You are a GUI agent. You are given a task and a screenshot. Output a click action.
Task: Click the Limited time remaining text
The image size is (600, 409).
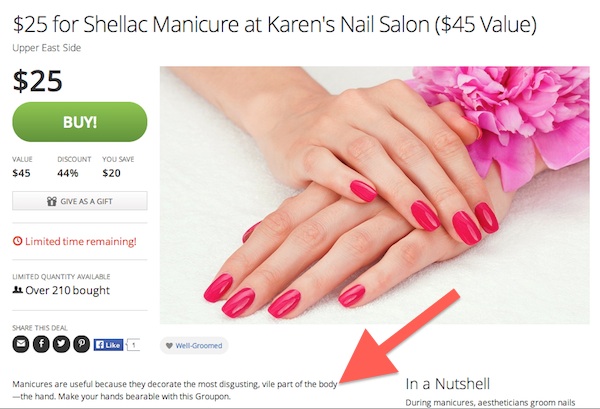tap(81, 241)
